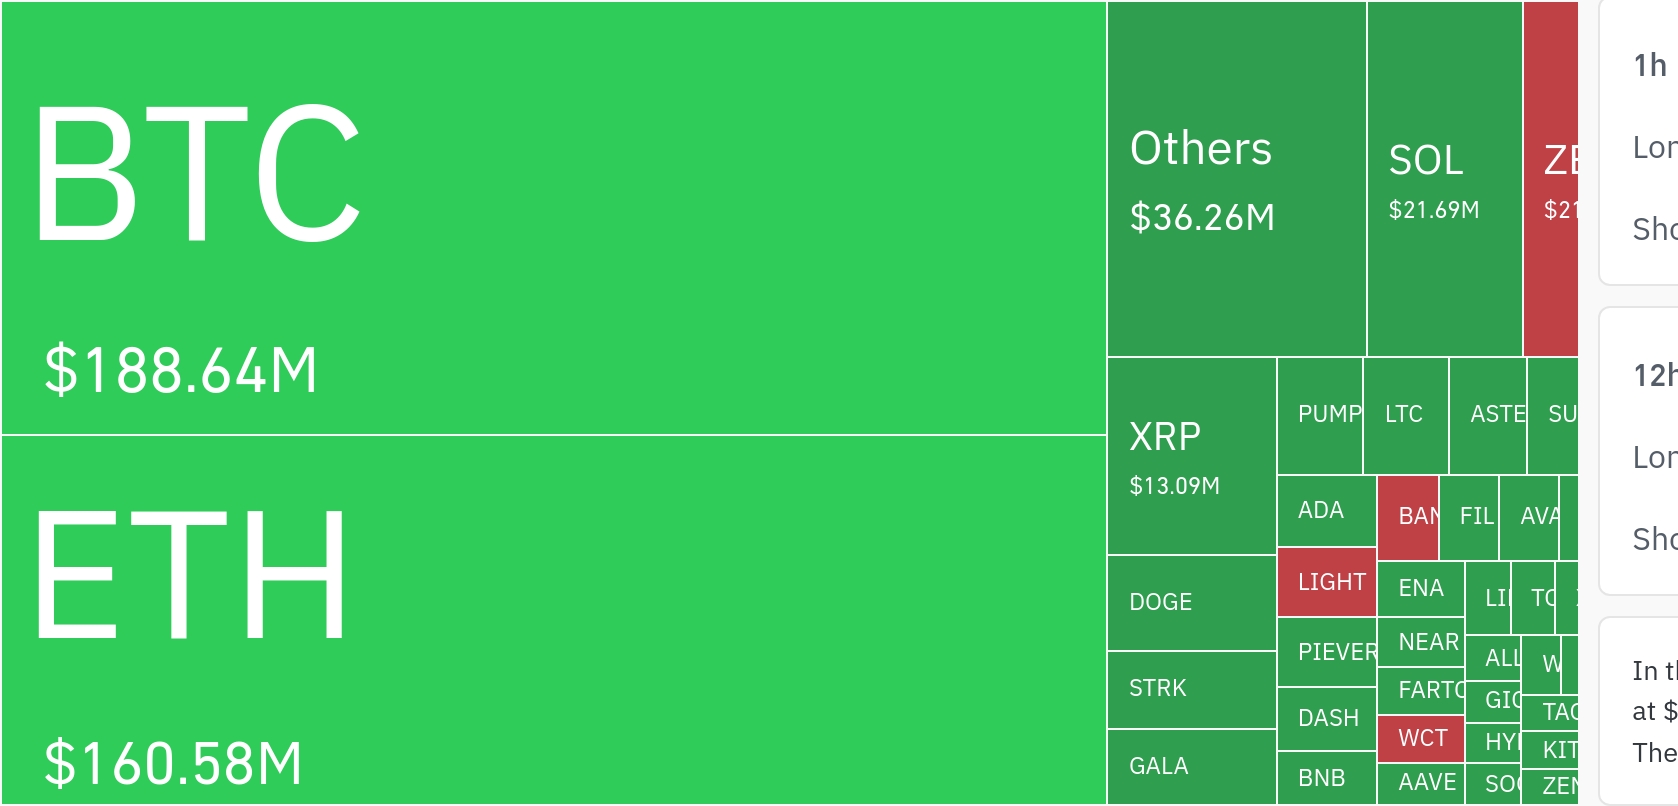Select the XRP $13.09M tile
Screen dimensions: 1678x806
1191,457
